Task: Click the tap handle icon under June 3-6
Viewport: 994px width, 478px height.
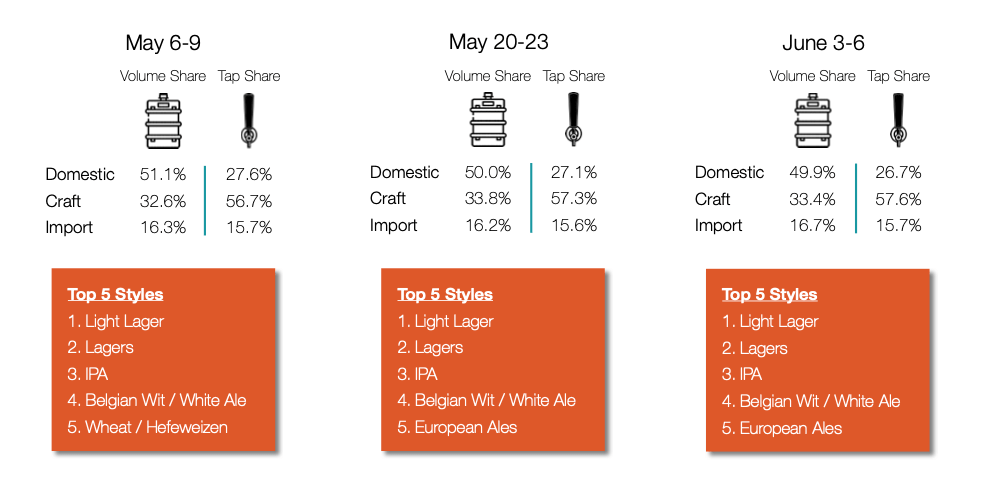Action: [898, 119]
